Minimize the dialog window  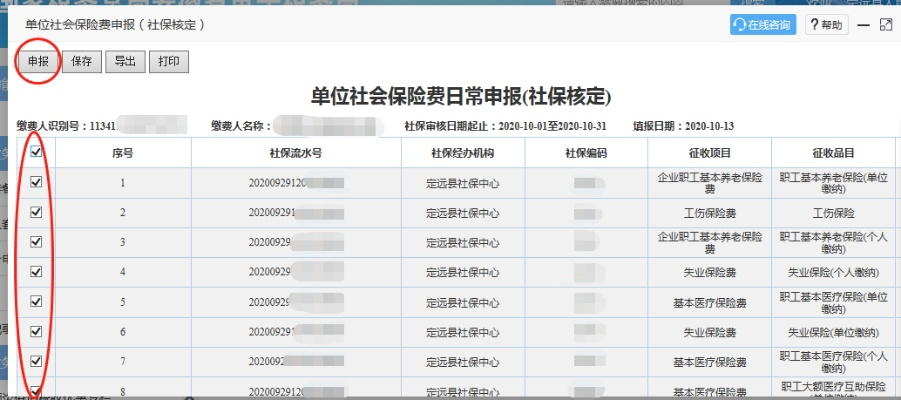point(863,25)
